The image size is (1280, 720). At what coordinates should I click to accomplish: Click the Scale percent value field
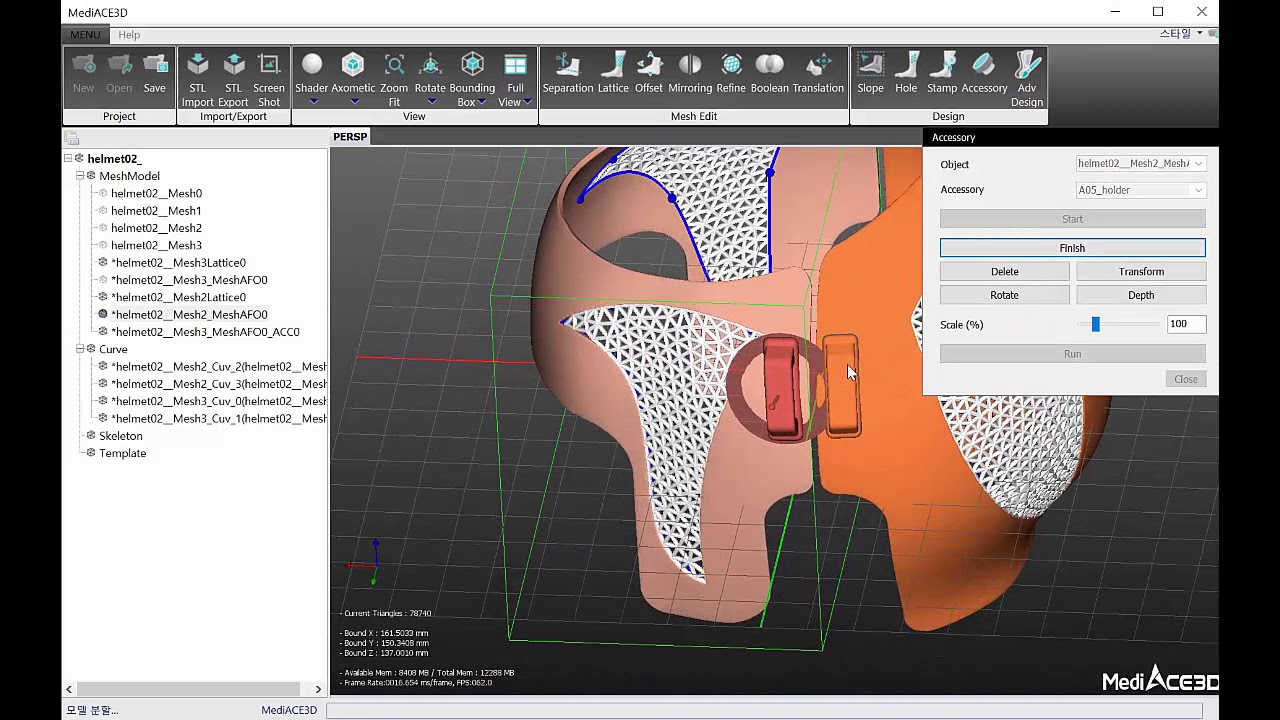[x=1186, y=324]
